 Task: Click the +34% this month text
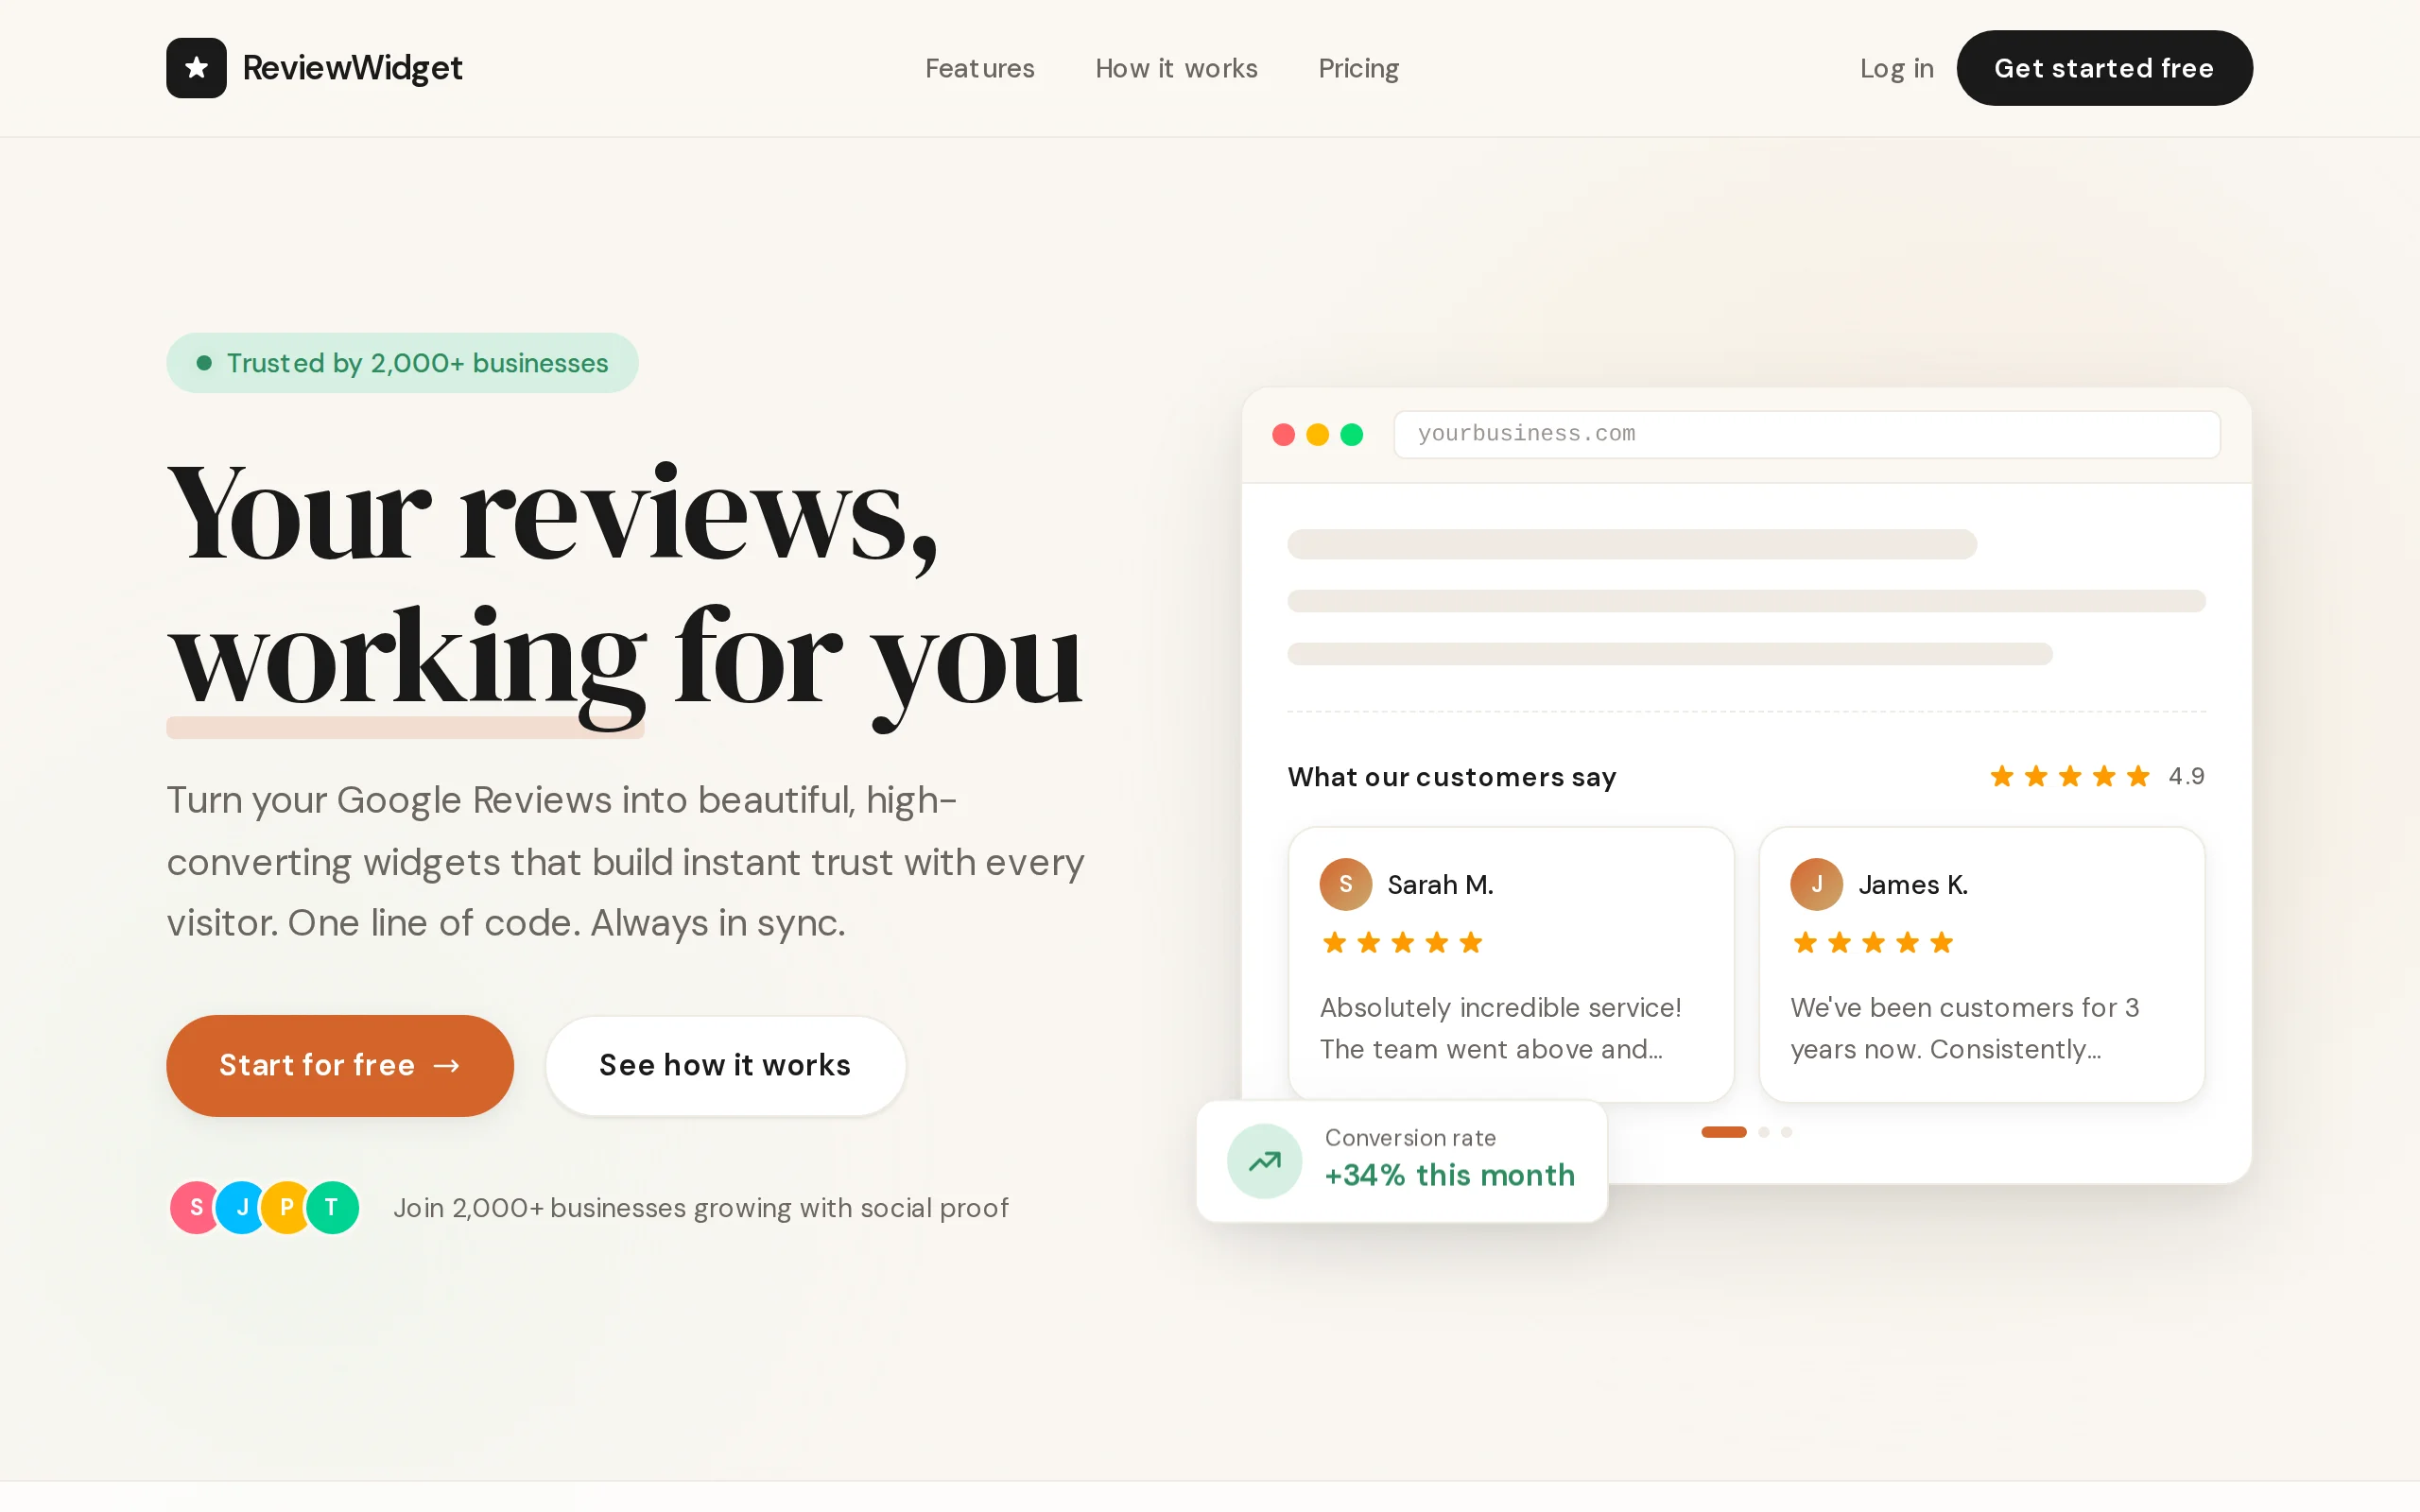(x=1449, y=1175)
